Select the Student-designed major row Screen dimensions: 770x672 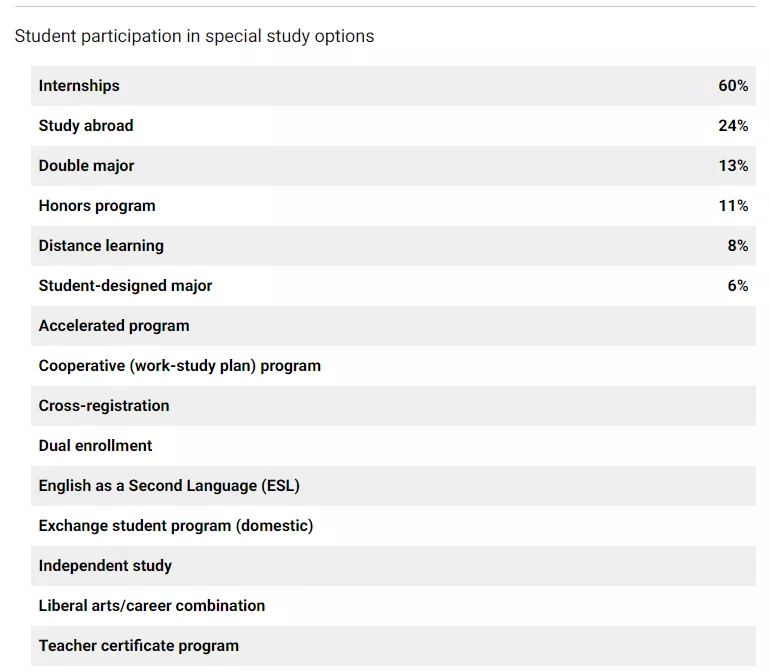[125, 286]
